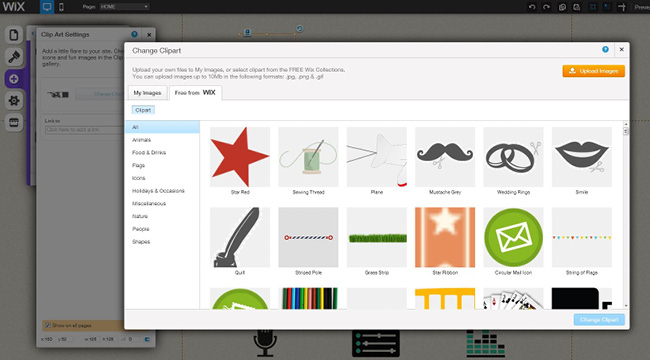Open the Pages icon in left sidebar
This screenshot has width=650, height=360.
click(x=14, y=35)
